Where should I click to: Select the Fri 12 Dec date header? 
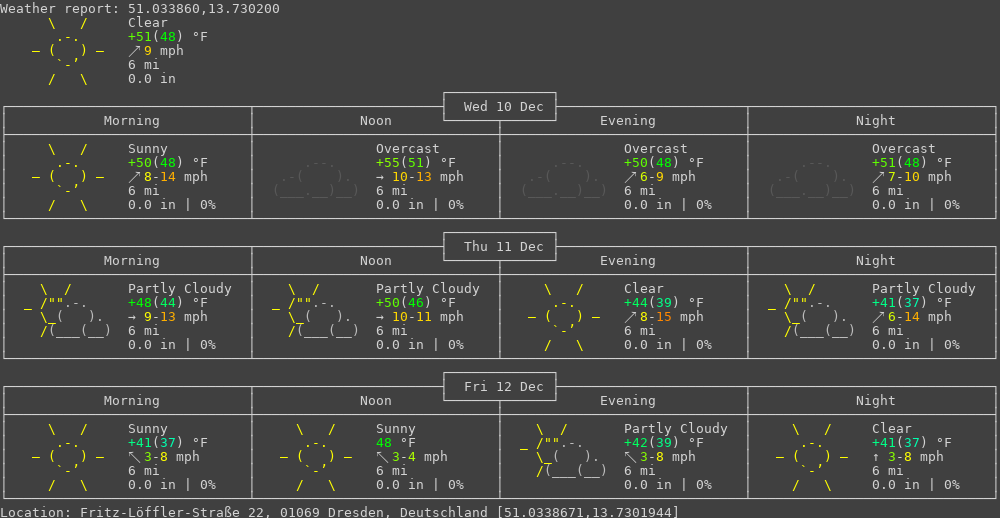click(500, 387)
